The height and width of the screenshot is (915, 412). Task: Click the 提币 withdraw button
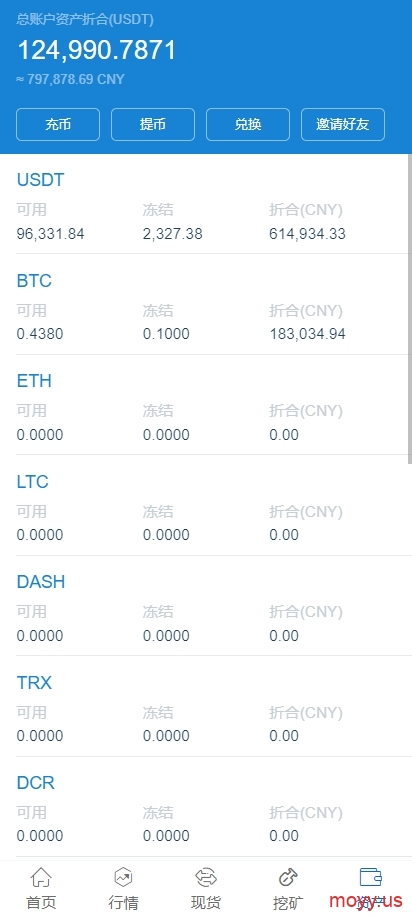click(153, 124)
